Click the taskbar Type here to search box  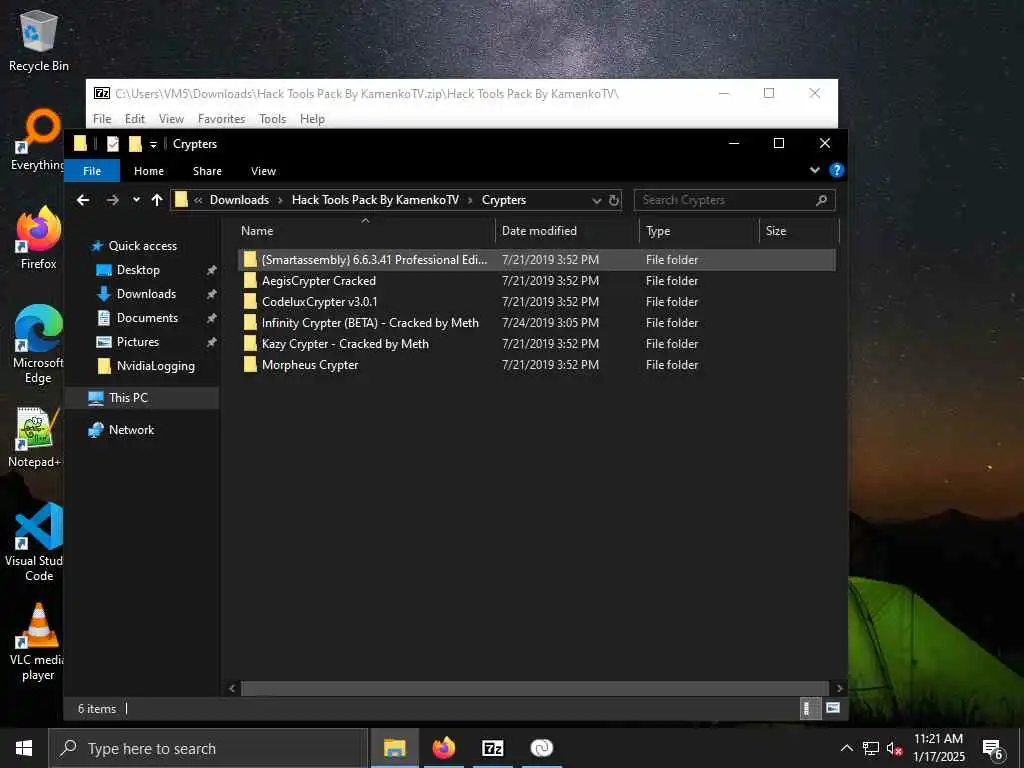pos(208,748)
